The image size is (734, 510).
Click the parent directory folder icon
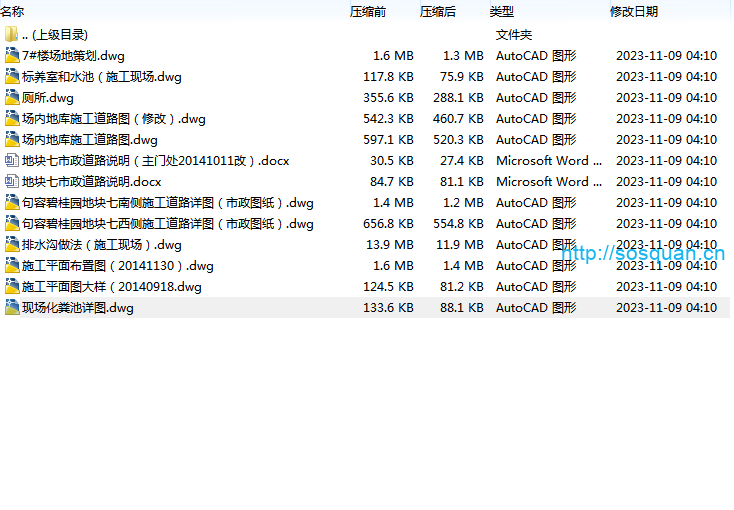(12, 35)
